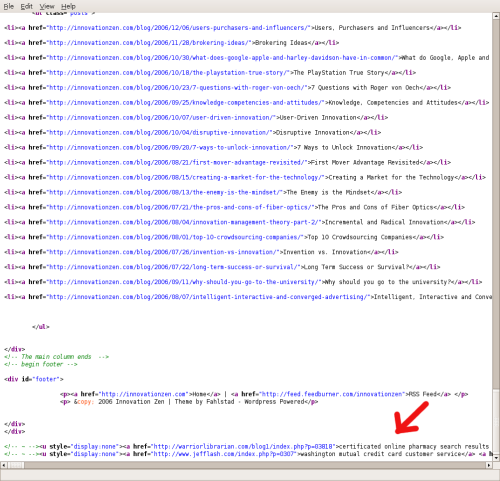The height and width of the screenshot is (481, 500).
Task: Click the comment 'The main column ends'
Action: [56, 357]
